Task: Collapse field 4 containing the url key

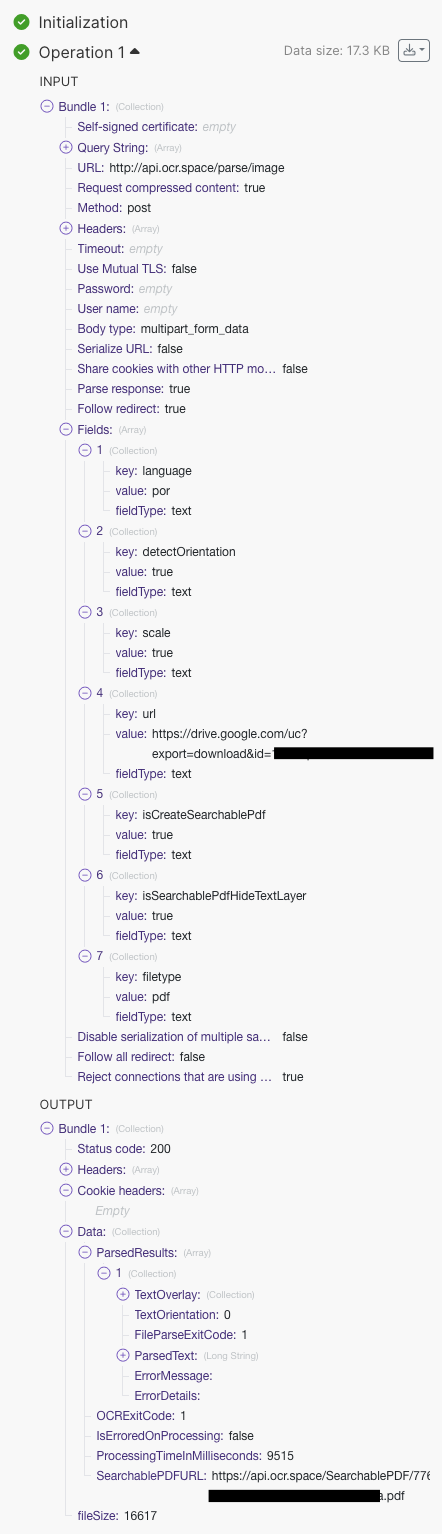Action: (x=85, y=693)
